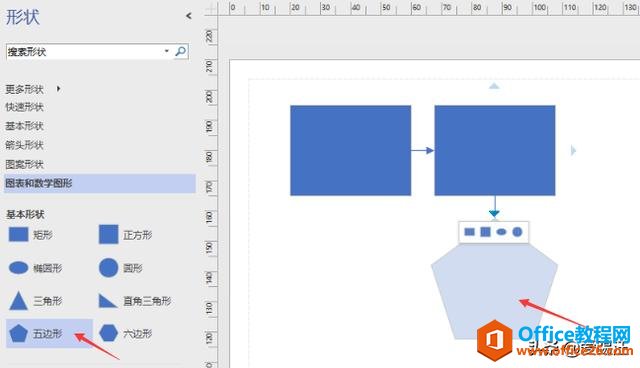The width and height of the screenshot is (640, 368).
Task: Open the search shapes dropdown arrow
Action: (x=167, y=51)
